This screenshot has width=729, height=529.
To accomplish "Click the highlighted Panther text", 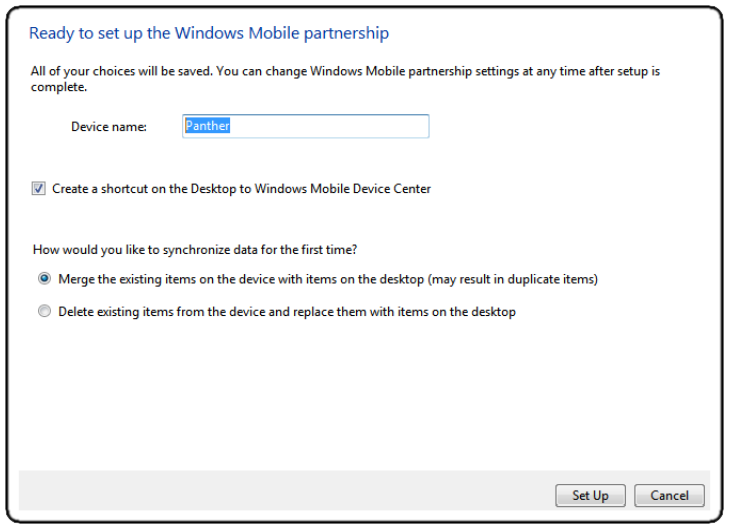I will point(207,126).
